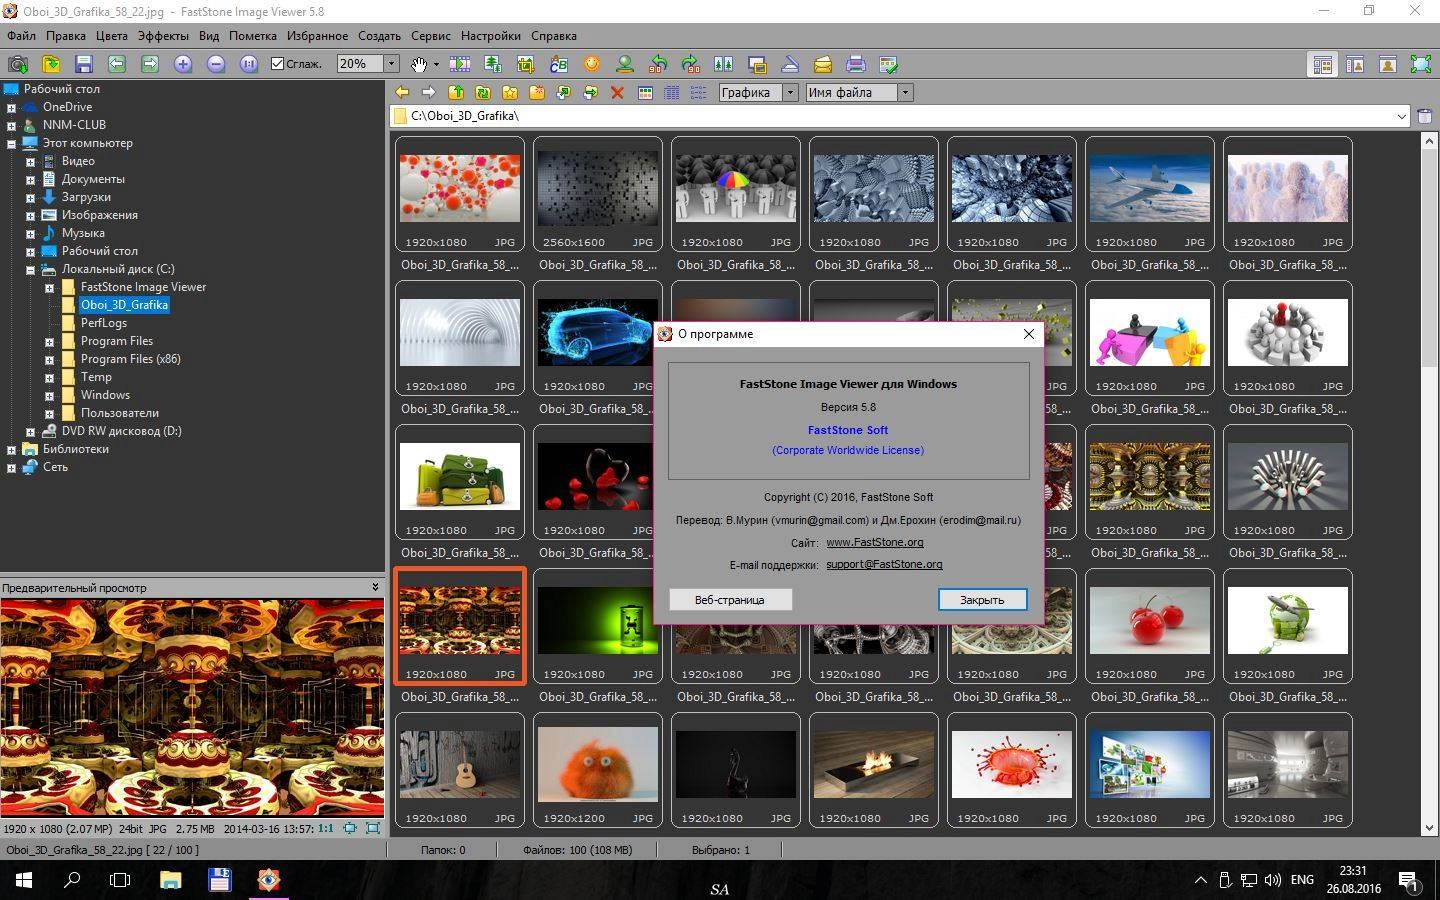Start the slideshow with filmstrip icon
This screenshot has width=1440, height=900.
click(x=460, y=64)
